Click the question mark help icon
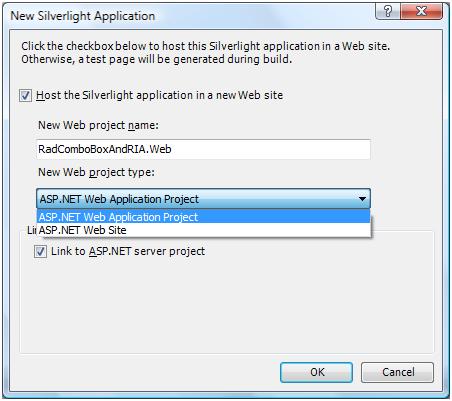Image resolution: width=452 pixels, height=401 pixels. [x=388, y=11]
